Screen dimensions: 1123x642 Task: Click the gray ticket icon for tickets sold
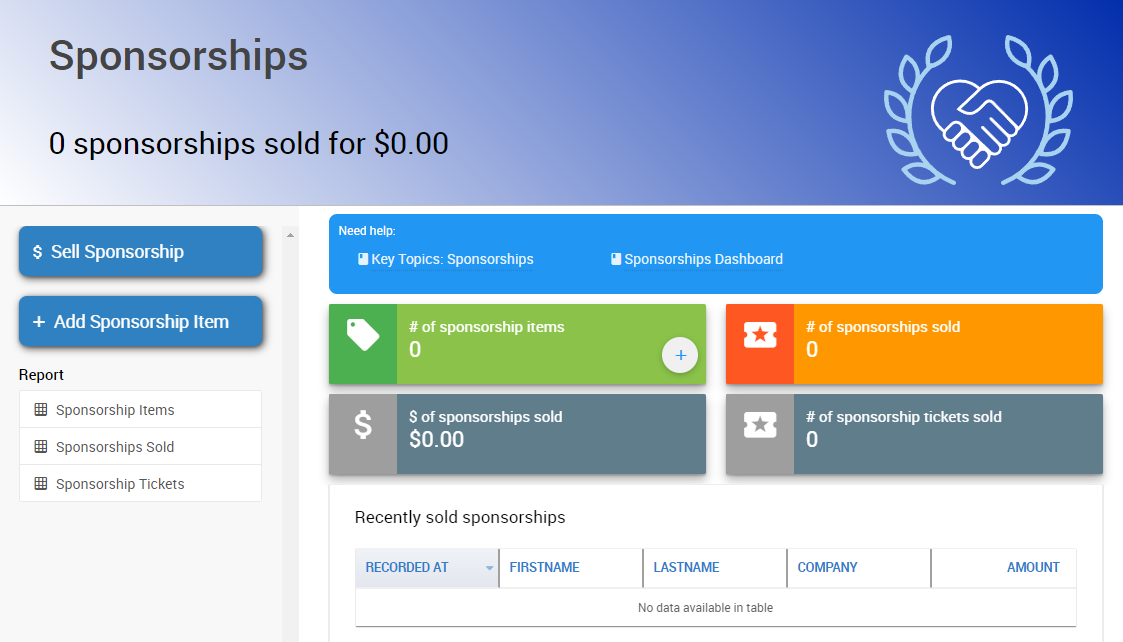pyautogui.click(x=760, y=425)
